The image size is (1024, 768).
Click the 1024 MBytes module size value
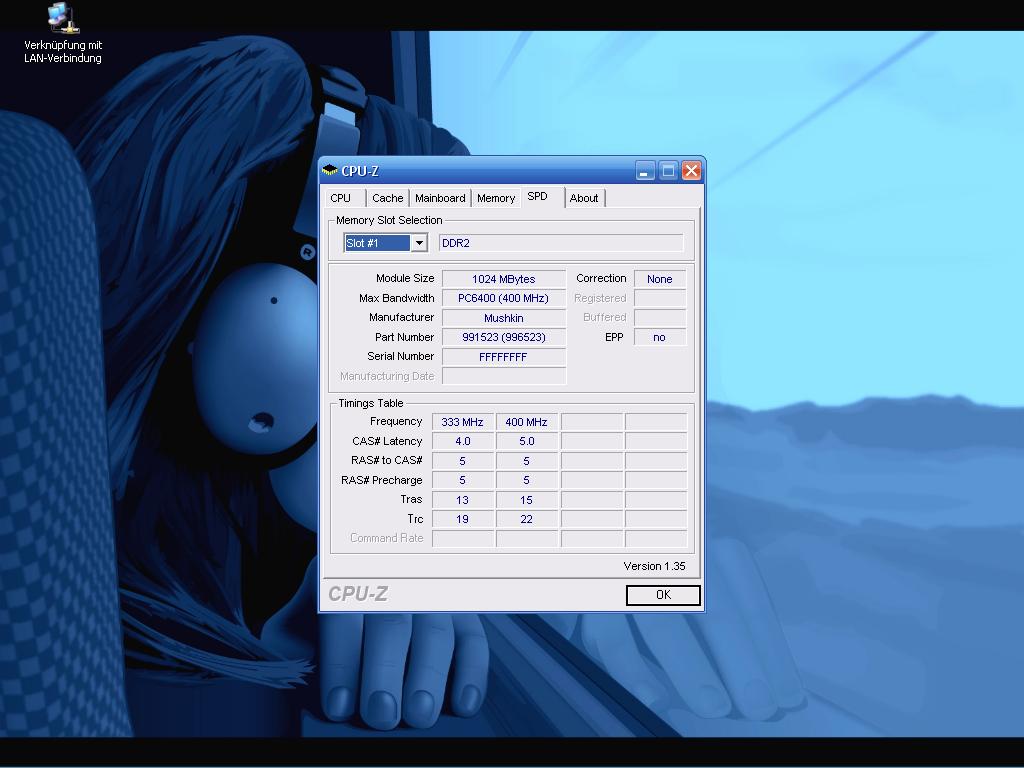[504, 279]
